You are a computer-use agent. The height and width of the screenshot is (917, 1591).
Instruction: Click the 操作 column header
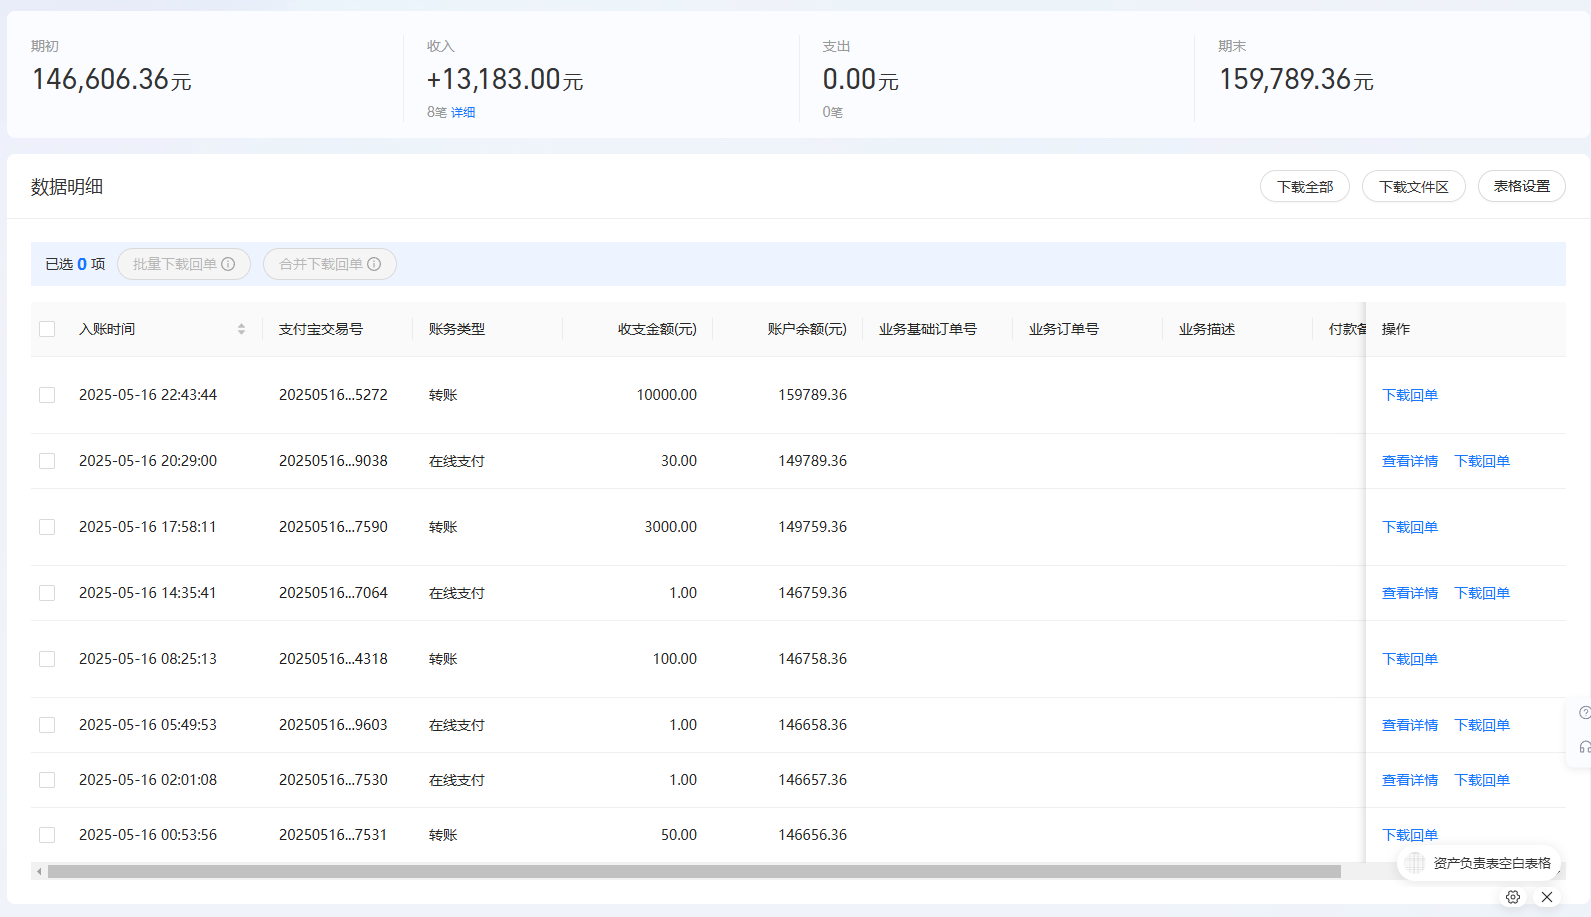(1396, 329)
